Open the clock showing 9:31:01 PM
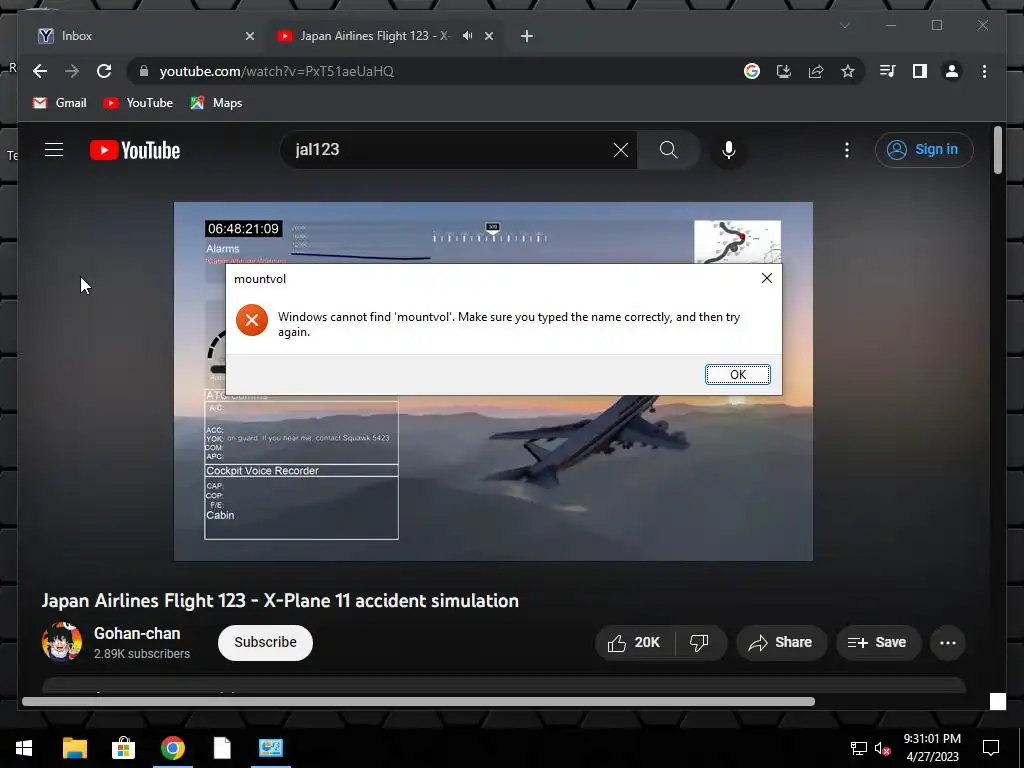 [932, 748]
